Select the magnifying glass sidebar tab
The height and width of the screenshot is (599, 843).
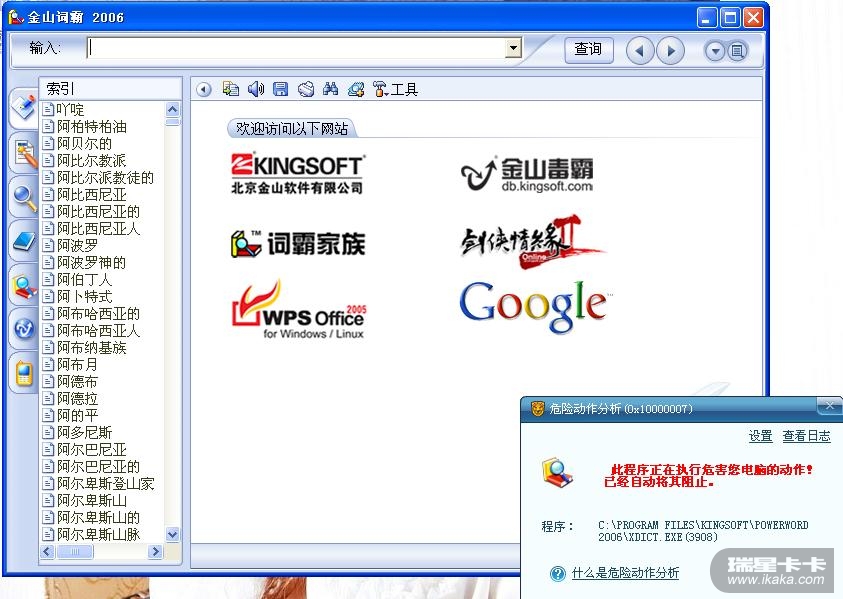coord(24,197)
